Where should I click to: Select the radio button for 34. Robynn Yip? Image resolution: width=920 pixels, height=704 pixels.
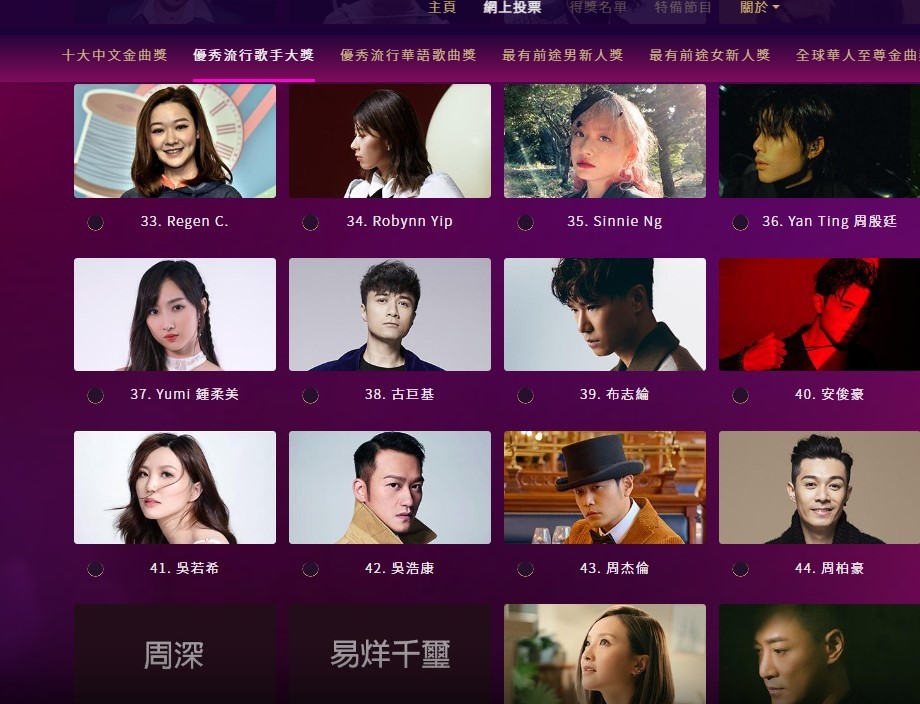coord(310,222)
